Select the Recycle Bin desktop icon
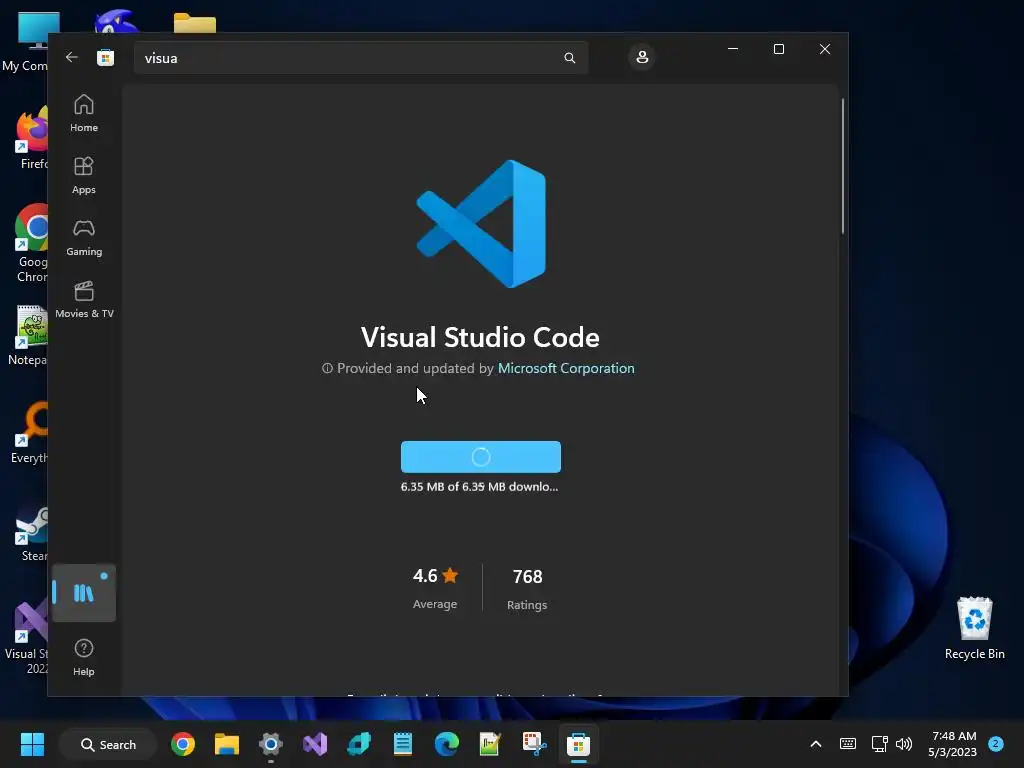 pos(974,628)
